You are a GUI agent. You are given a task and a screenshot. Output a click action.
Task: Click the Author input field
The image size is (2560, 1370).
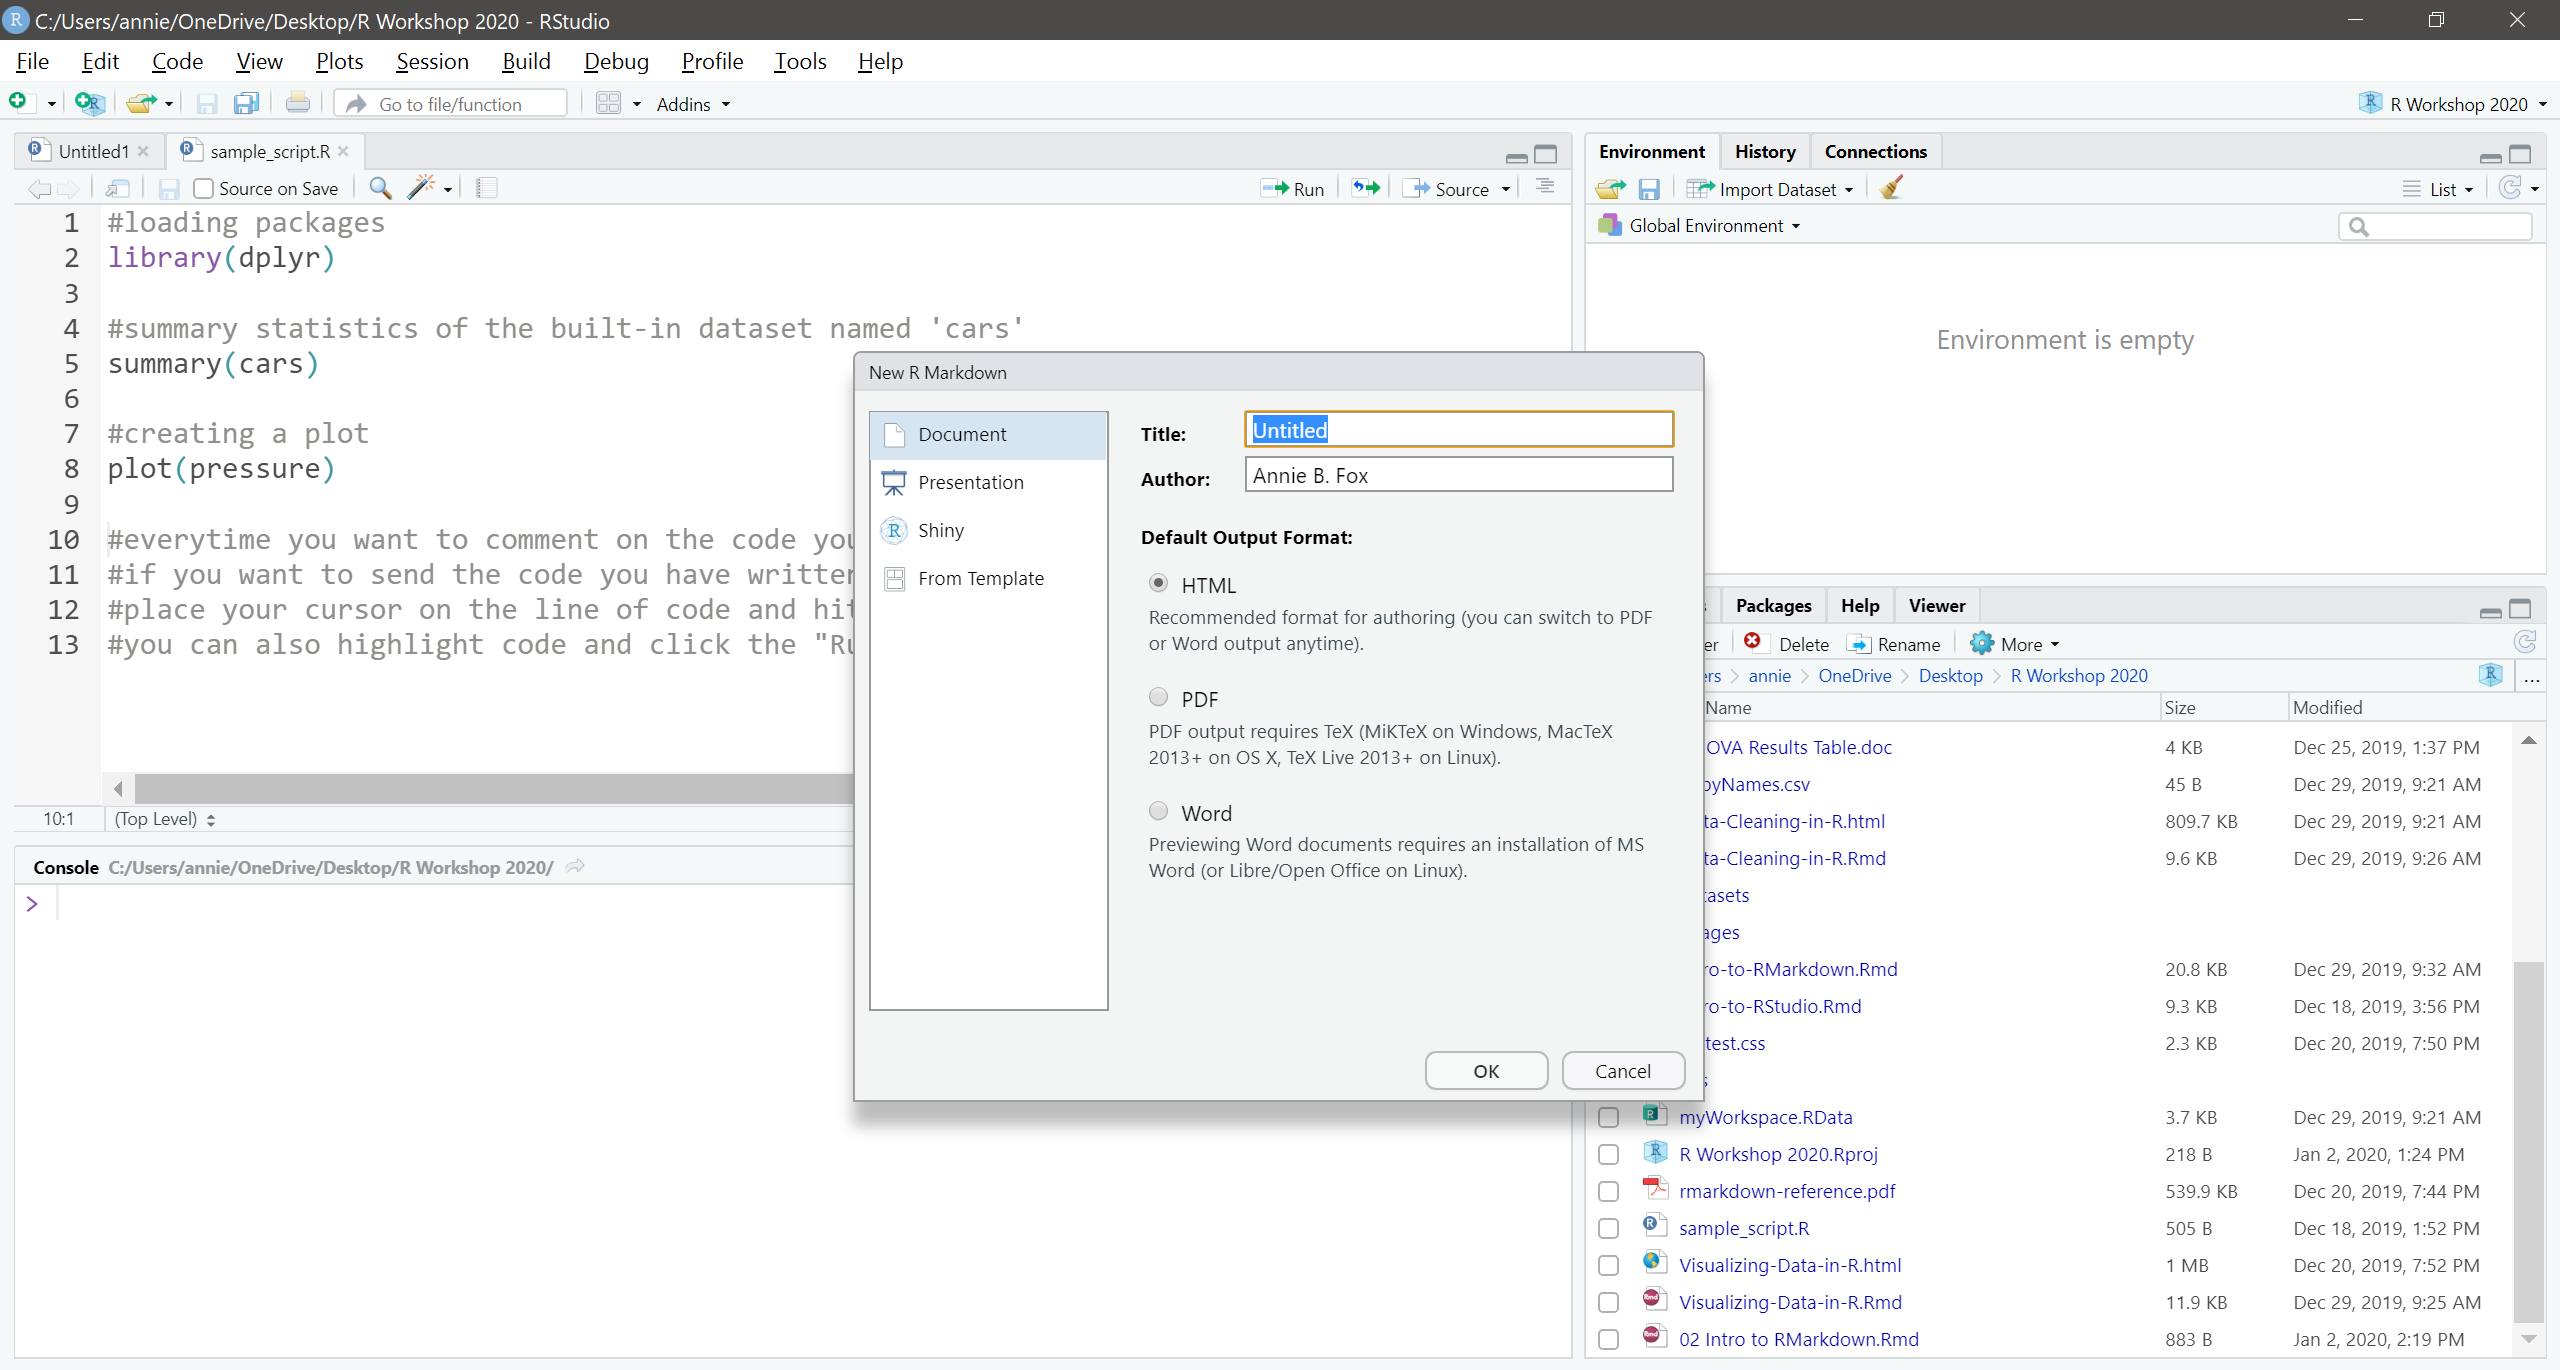pos(1458,475)
